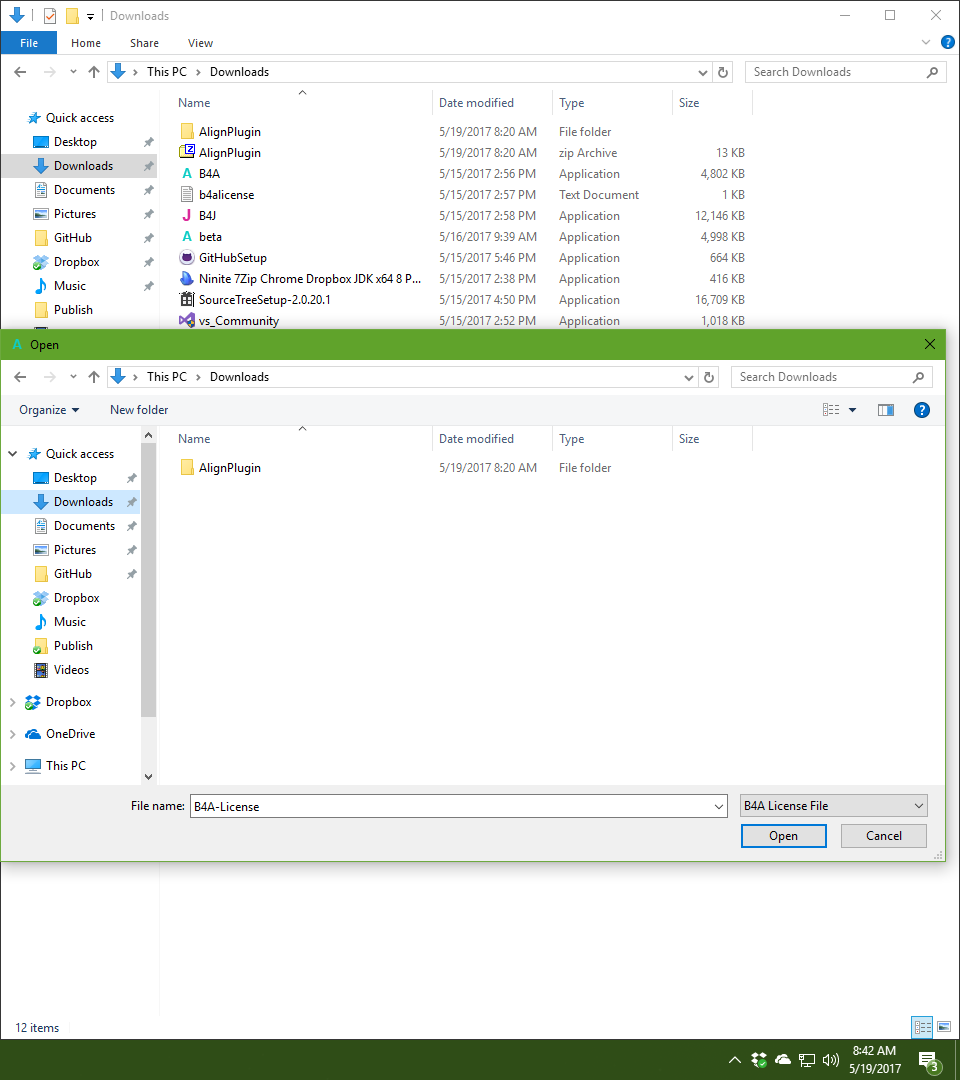Click New folder icon in Explorer title bar
This screenshot has height=1080, width=960.
tap(72, 15)
